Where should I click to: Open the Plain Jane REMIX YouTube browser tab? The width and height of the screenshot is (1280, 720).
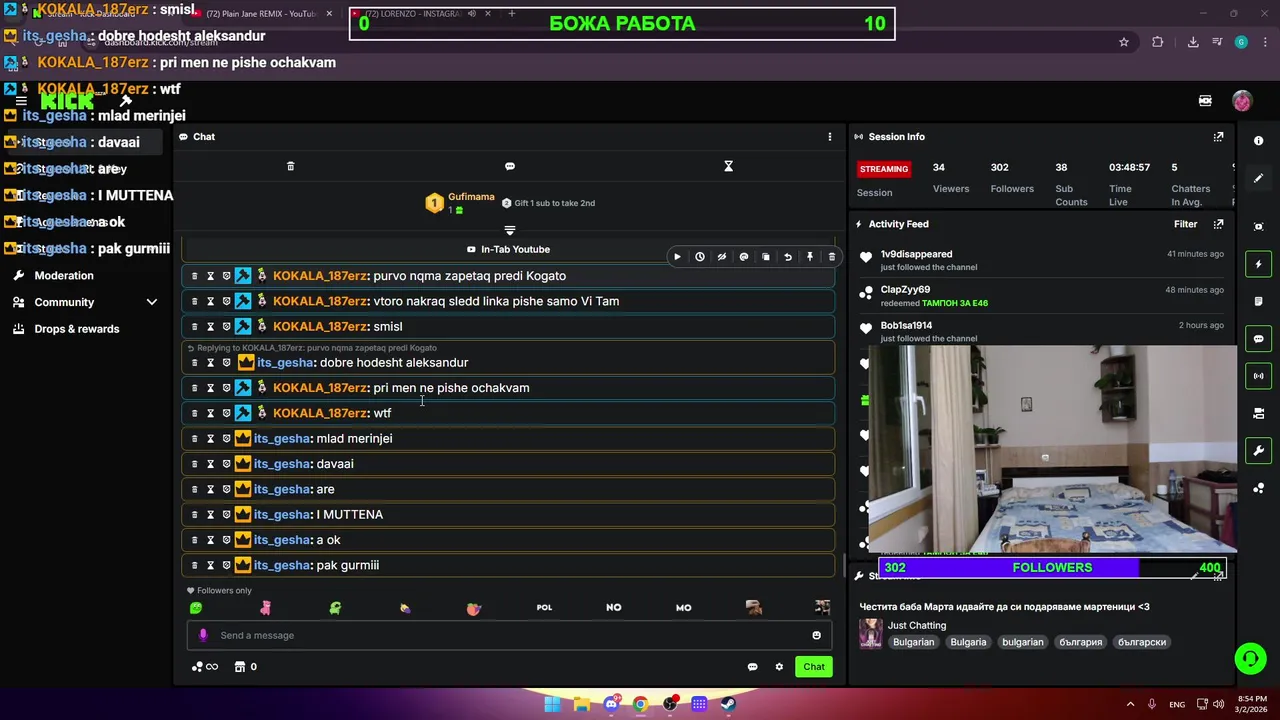pos(262,14)
